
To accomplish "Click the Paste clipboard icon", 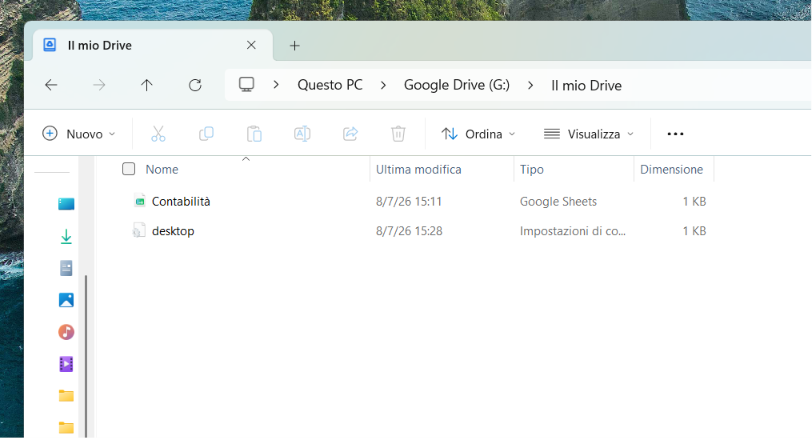I will 254,134.
